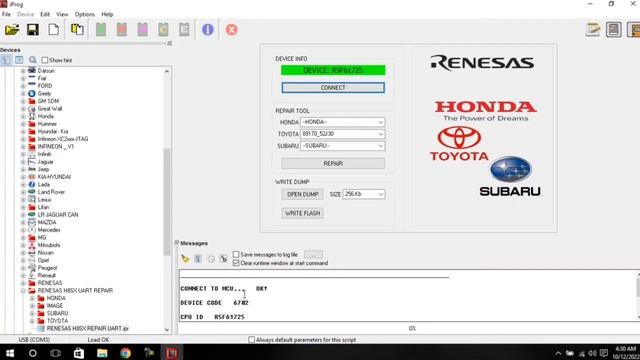Click the log file browse button
This screenshot has height=360, width=640.
click(313, 254)
